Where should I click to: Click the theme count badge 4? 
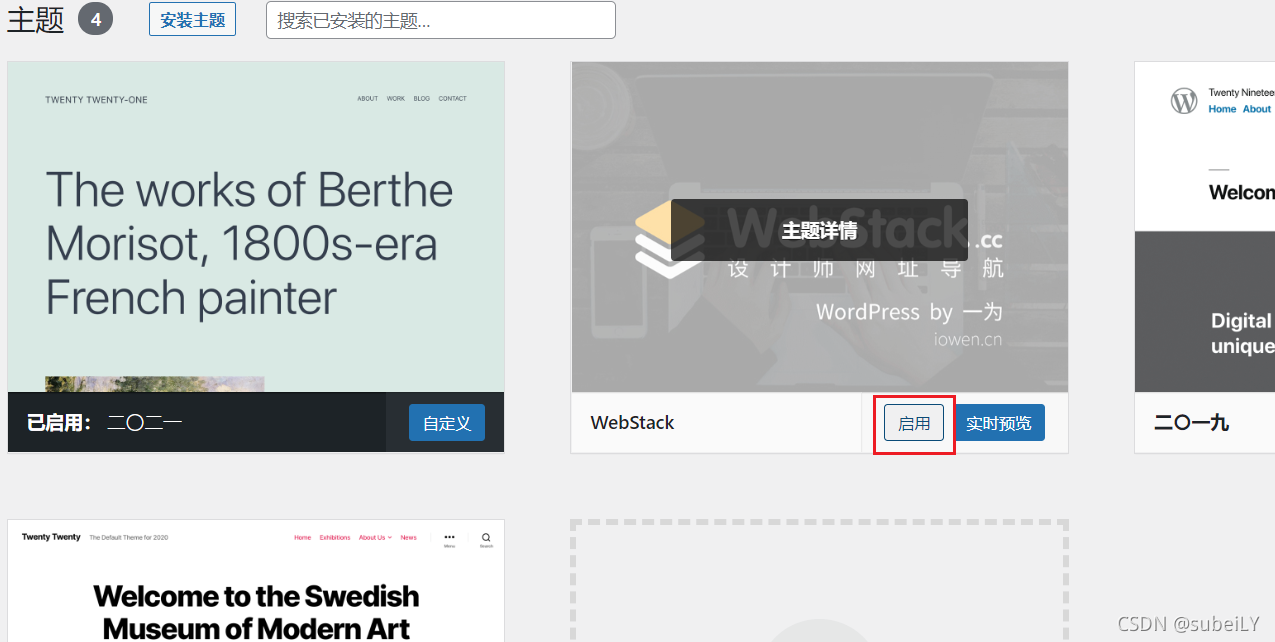95,19
